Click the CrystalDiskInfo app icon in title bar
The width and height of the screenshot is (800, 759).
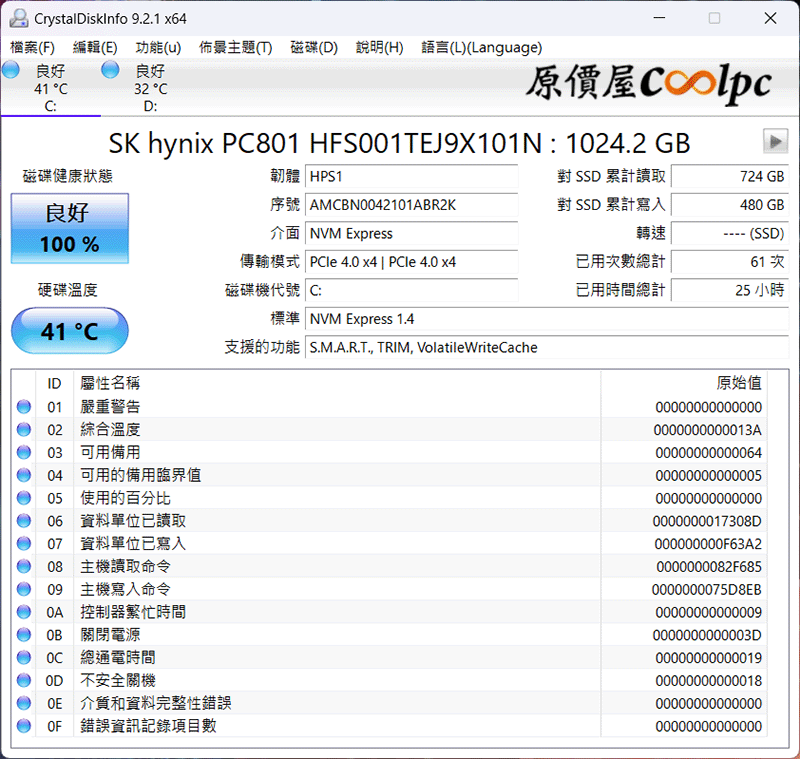pyautogui.click(x=19, y=18)
